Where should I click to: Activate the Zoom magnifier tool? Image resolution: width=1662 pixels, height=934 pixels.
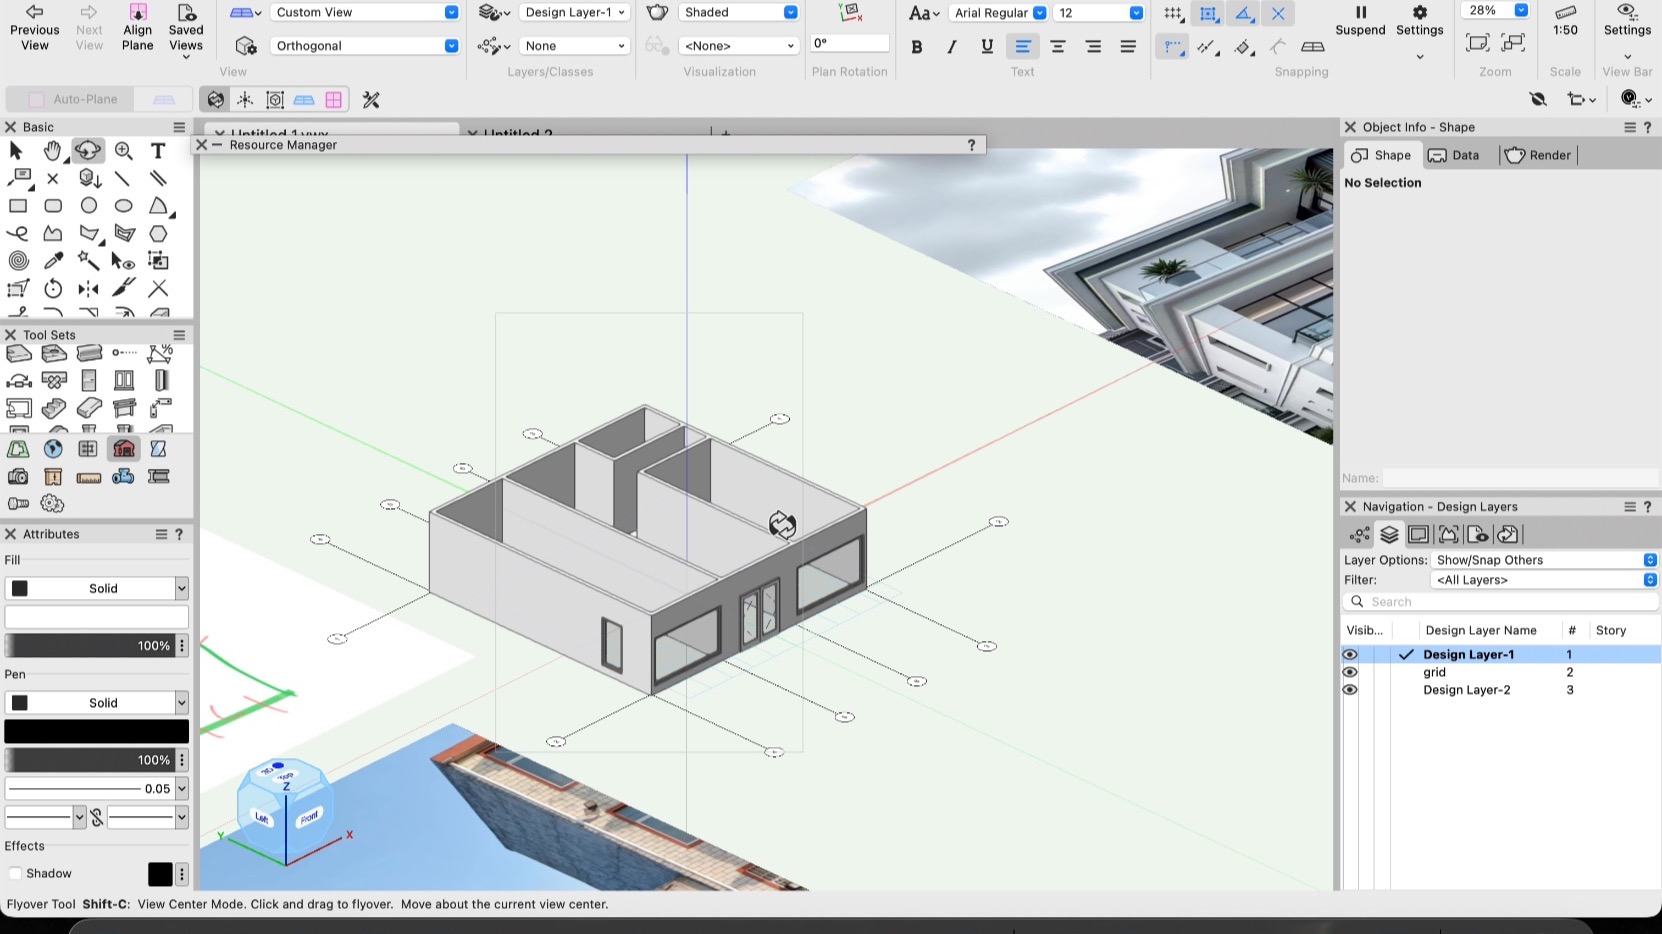pos(124,150)
